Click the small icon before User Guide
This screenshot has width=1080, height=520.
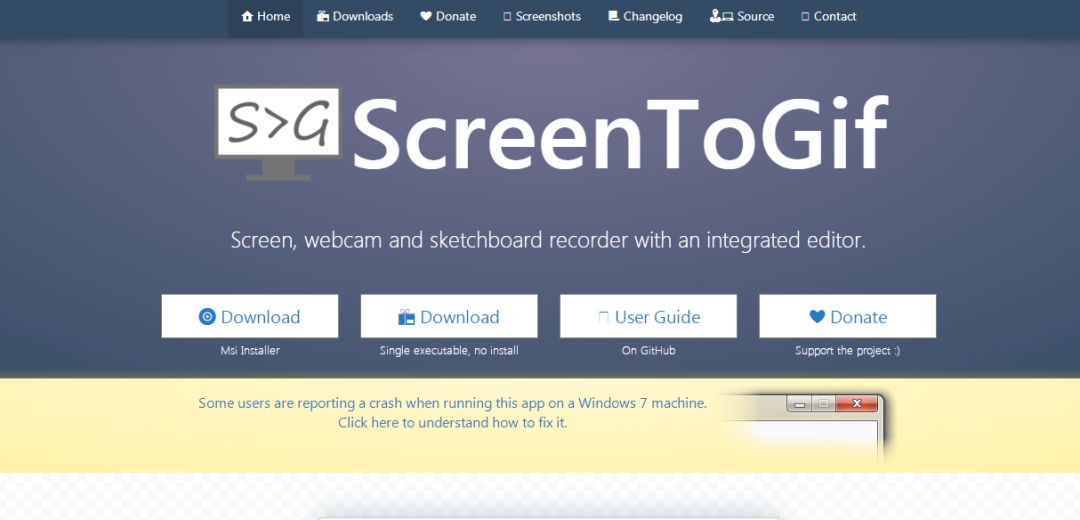pos(603,318)
